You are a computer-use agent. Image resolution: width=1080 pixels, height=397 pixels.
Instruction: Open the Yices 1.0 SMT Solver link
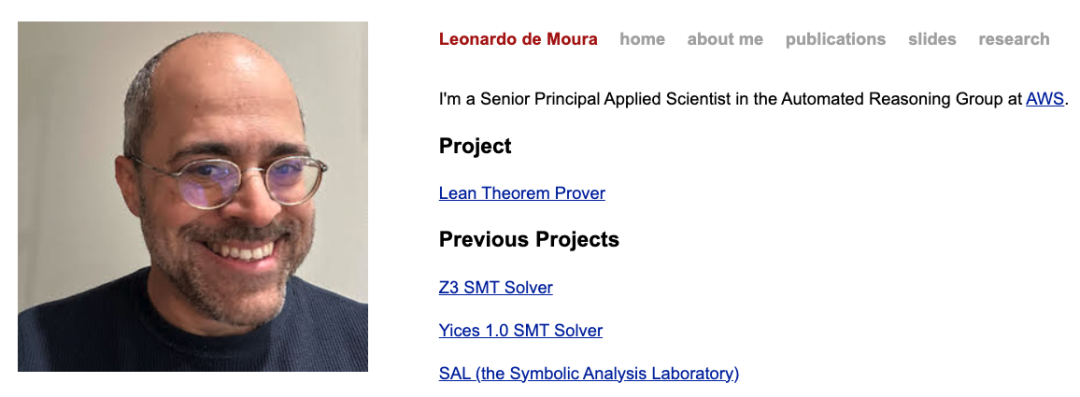521,331
